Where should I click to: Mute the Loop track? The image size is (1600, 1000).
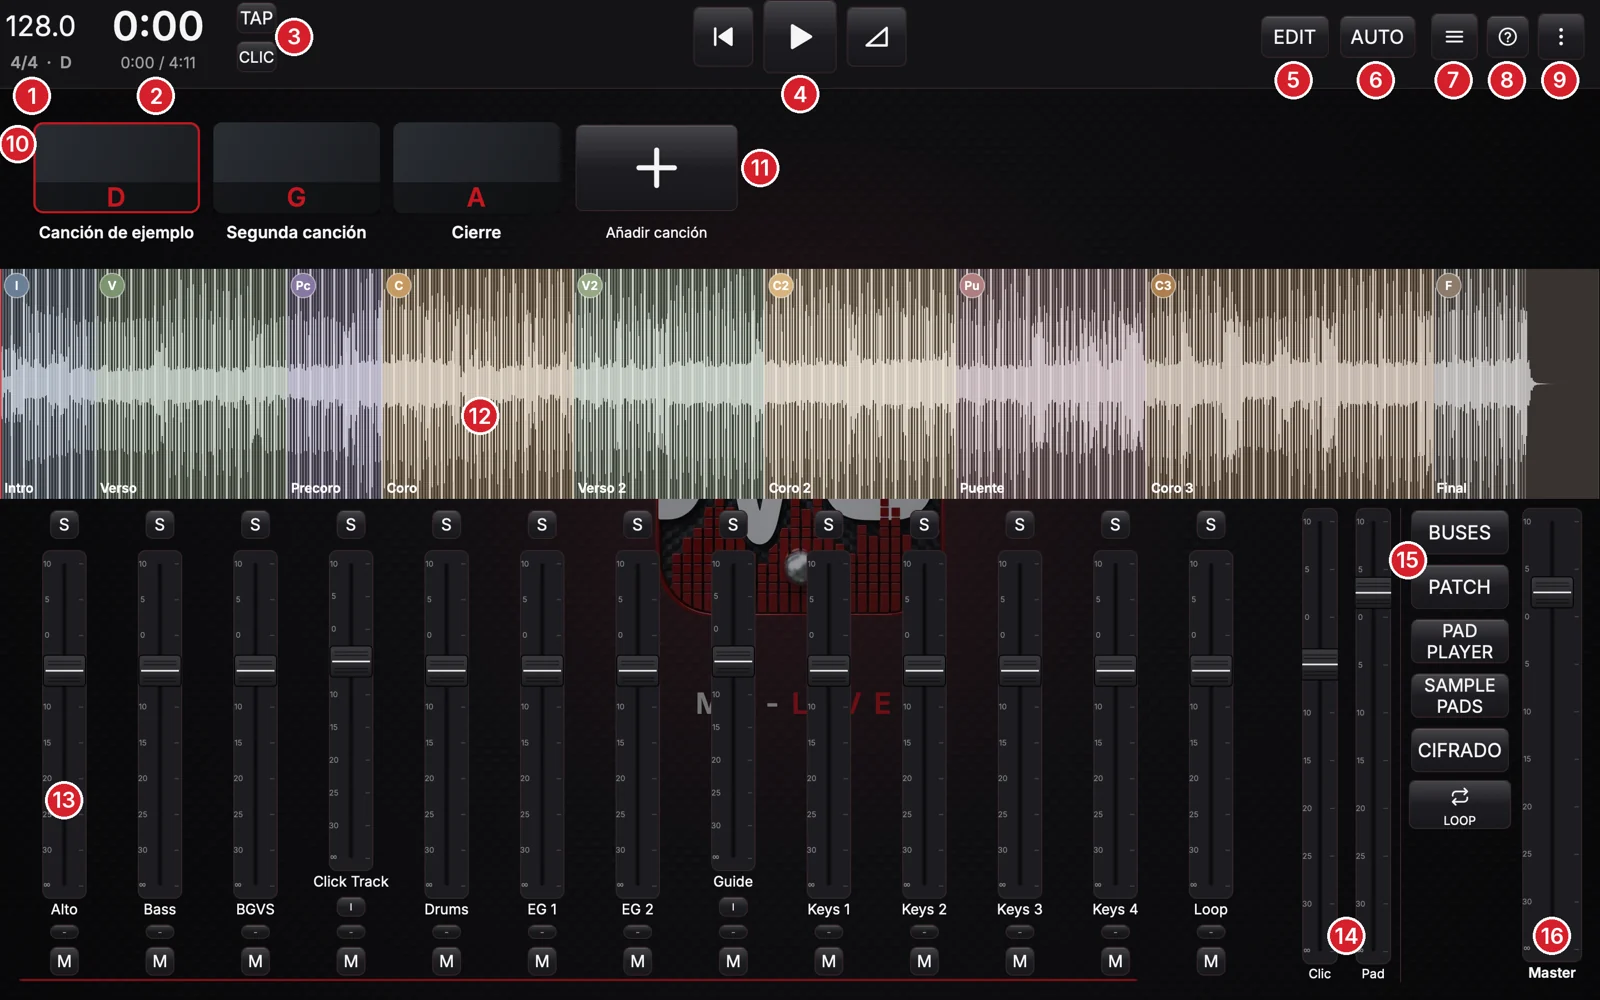(x=1210, y=961)
